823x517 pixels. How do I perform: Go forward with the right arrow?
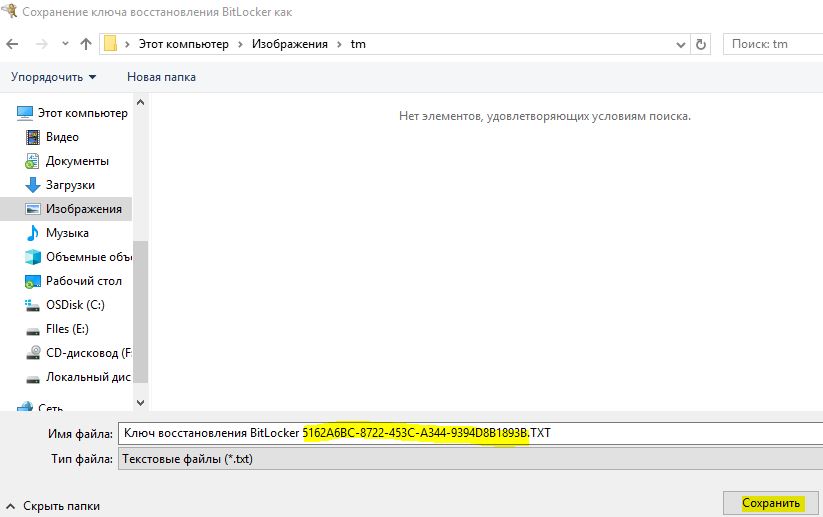[x=41, y=44]
